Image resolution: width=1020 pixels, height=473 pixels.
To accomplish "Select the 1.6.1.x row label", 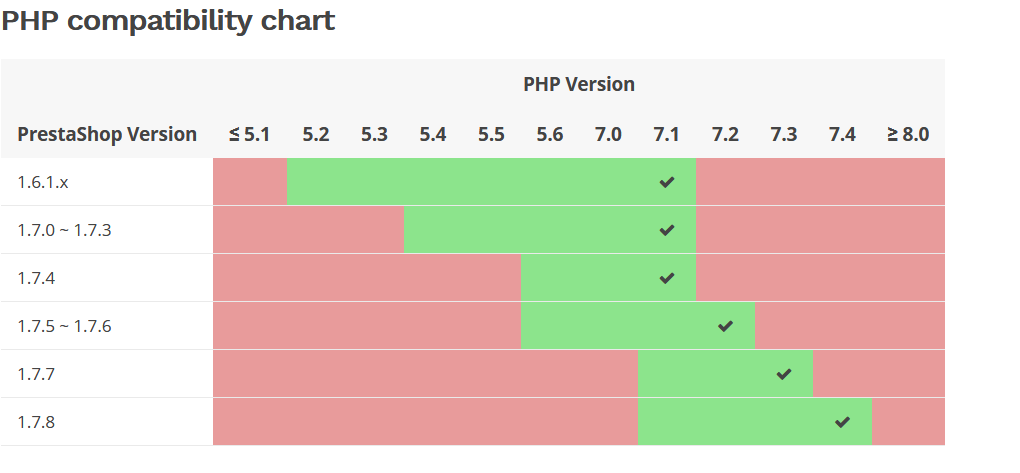I will [45, 182].
